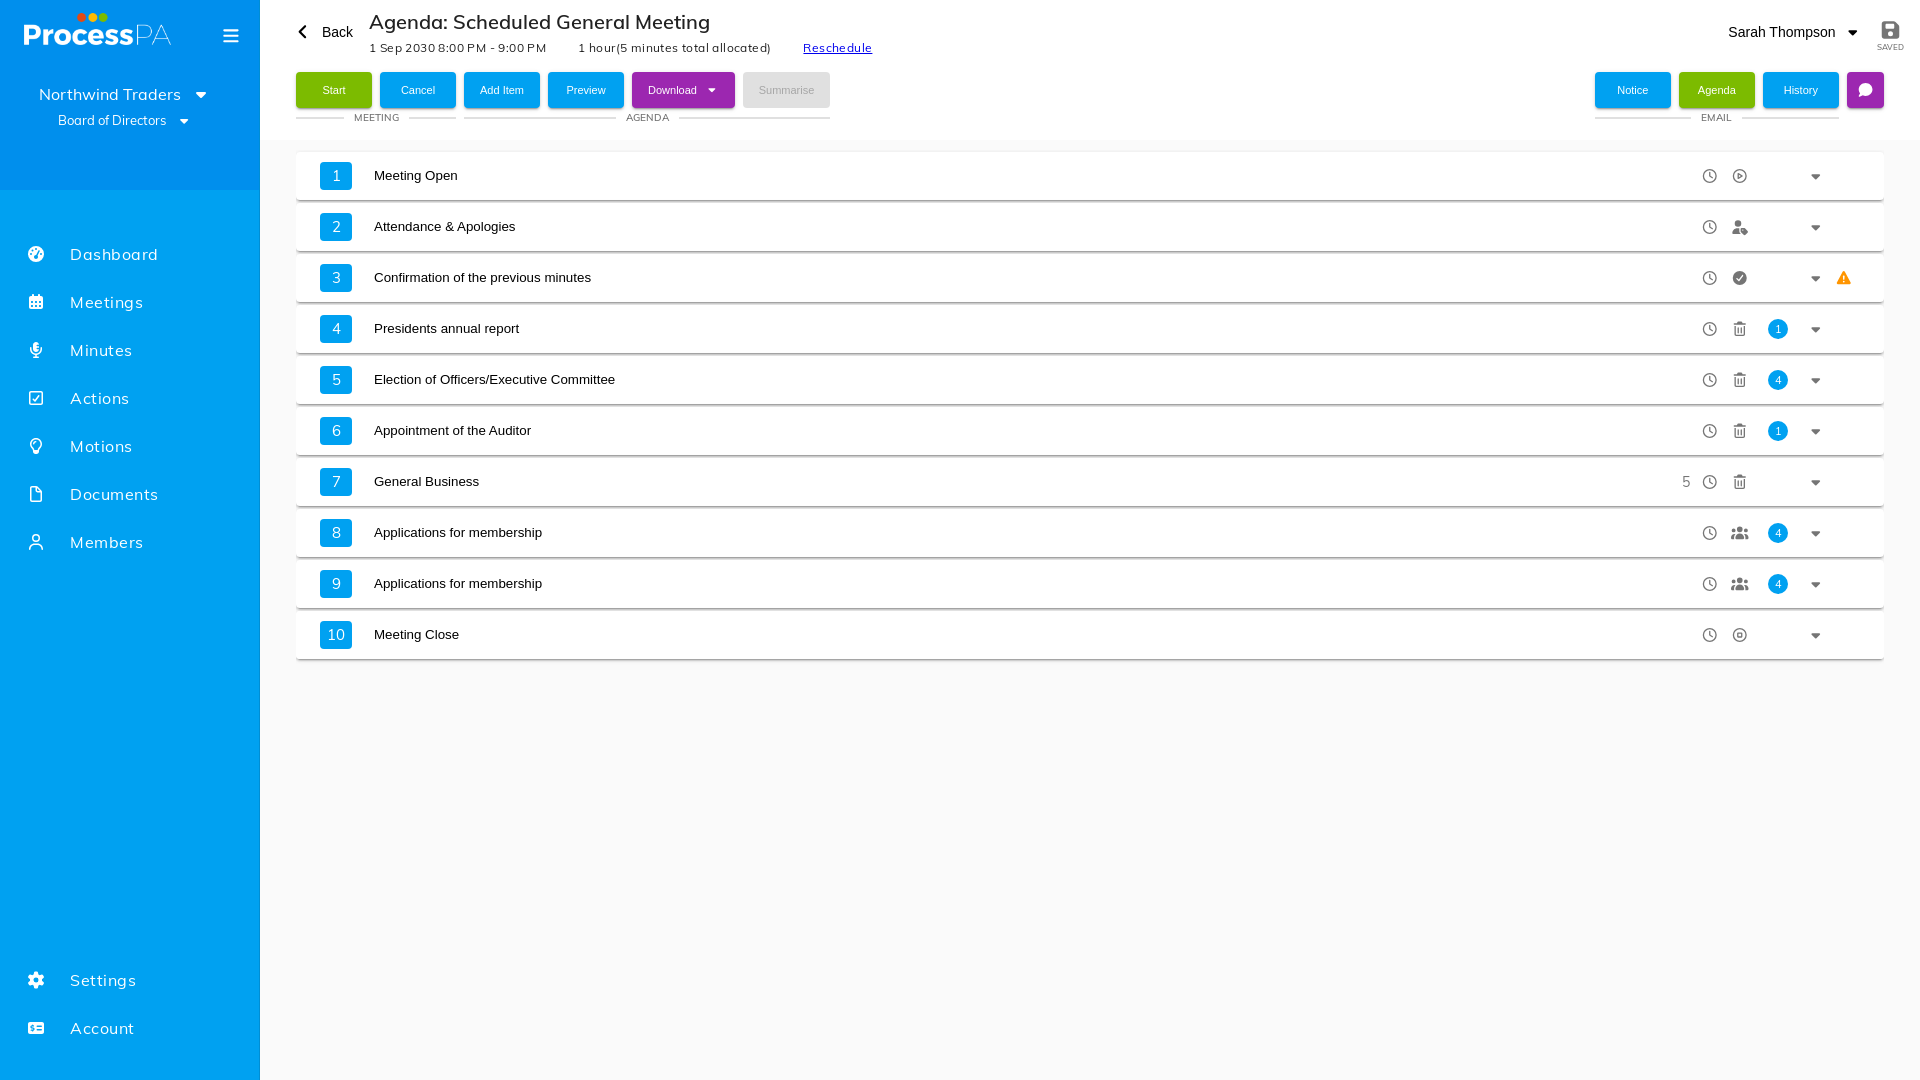
Task: Click trash icon on General Business row
Action: [x=1740, y=482]
